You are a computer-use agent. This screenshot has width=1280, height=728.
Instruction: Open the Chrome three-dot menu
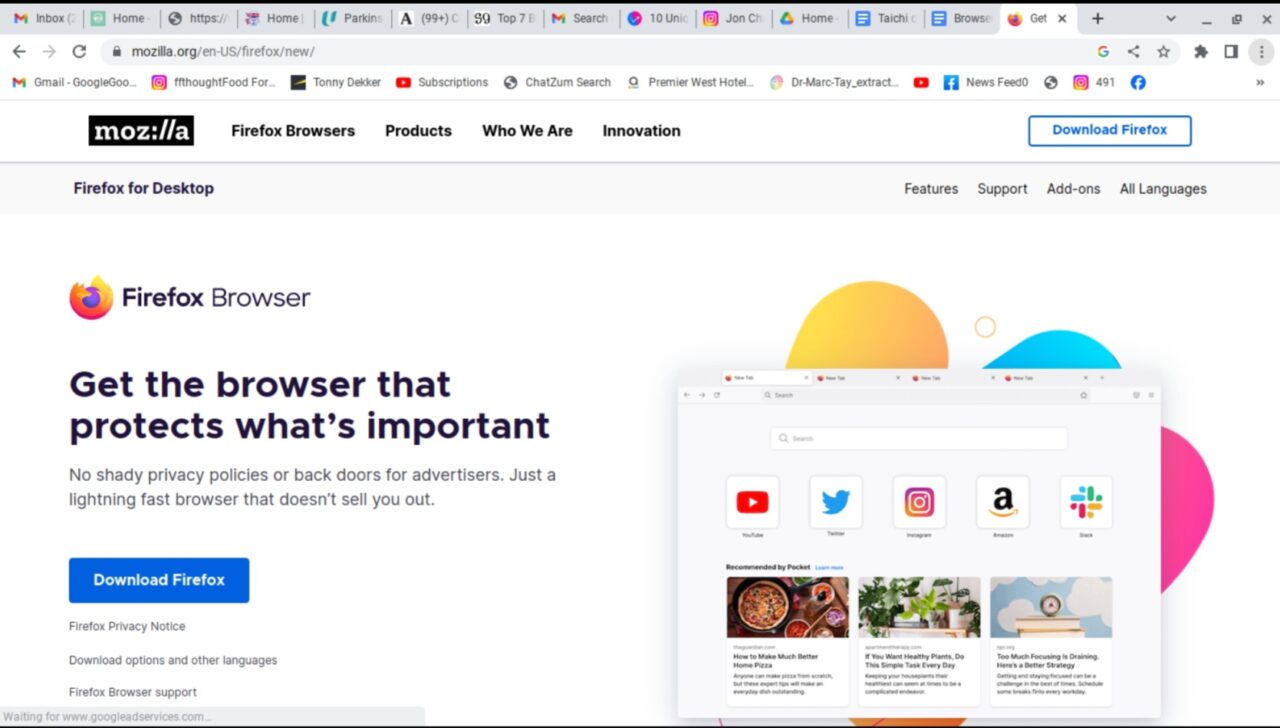click(x=1261, y=51)
